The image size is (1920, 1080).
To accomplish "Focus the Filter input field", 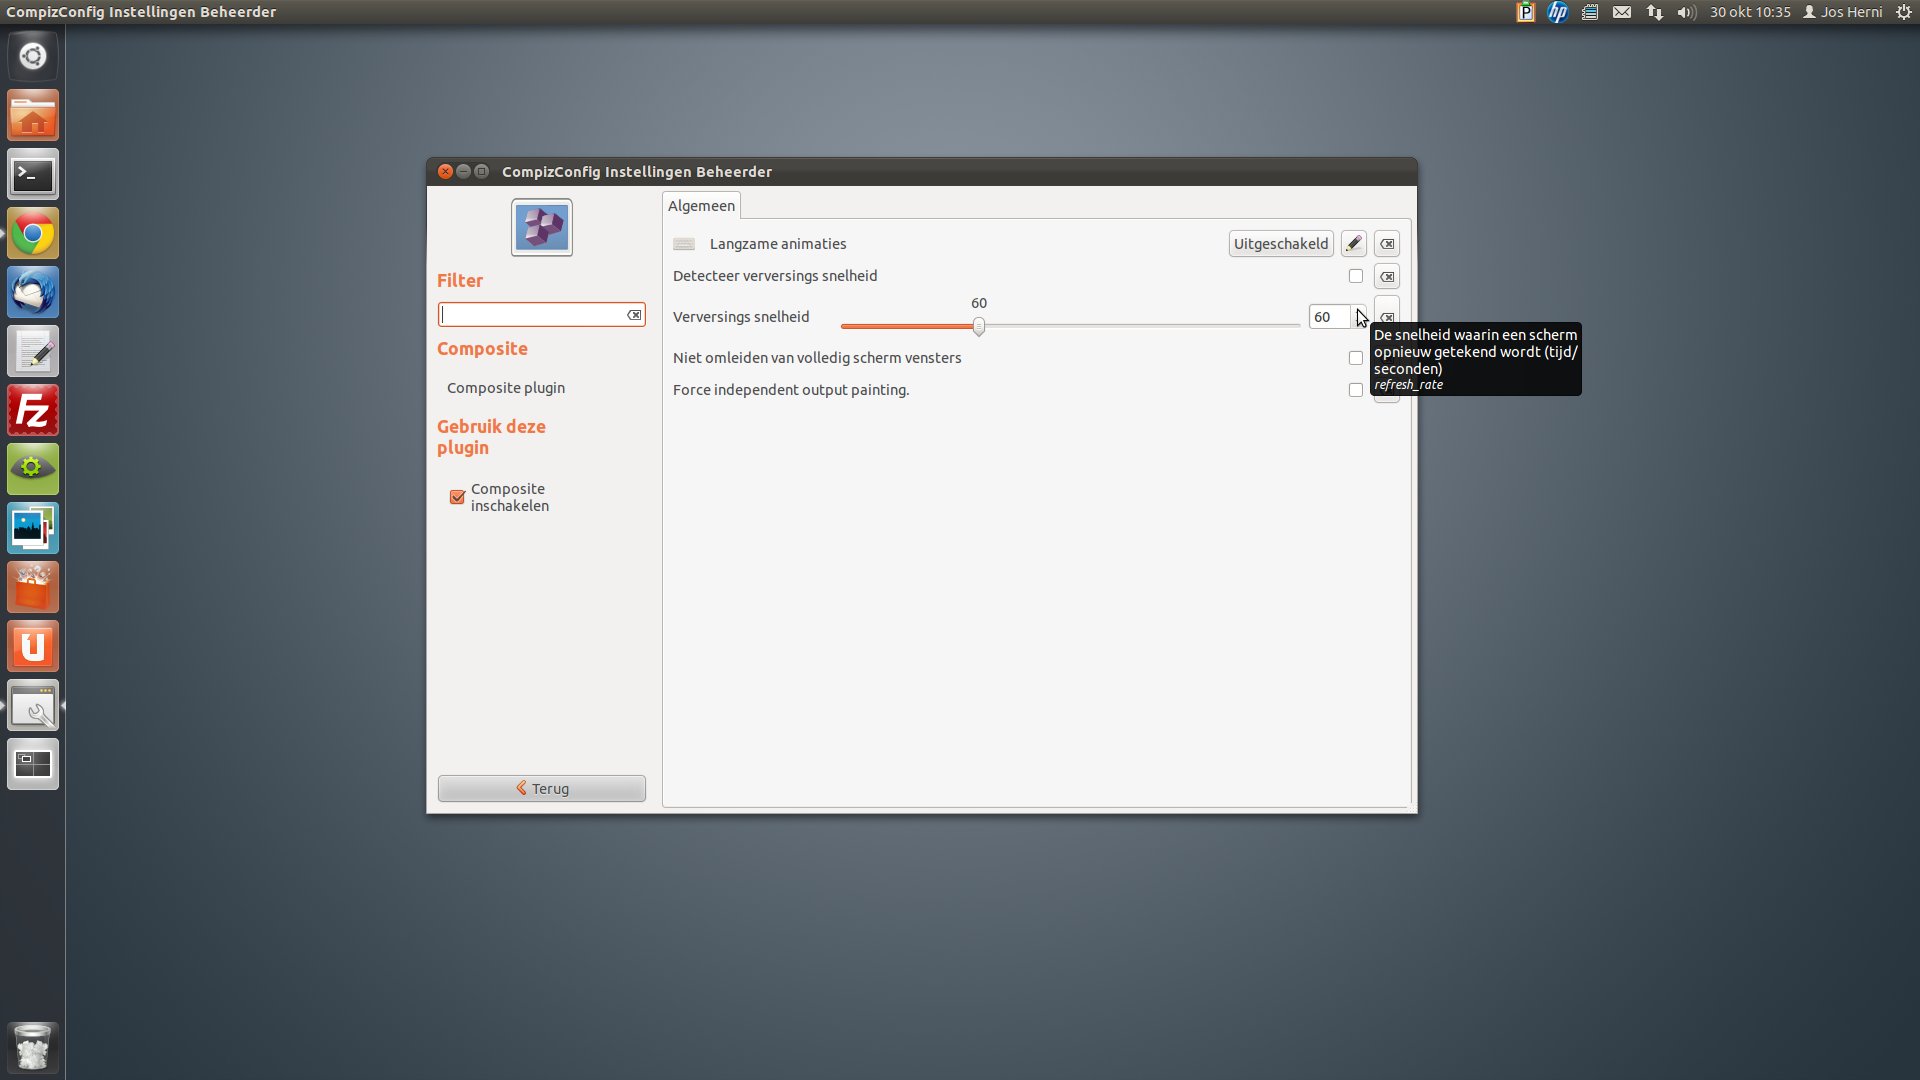I will [533, 315].
